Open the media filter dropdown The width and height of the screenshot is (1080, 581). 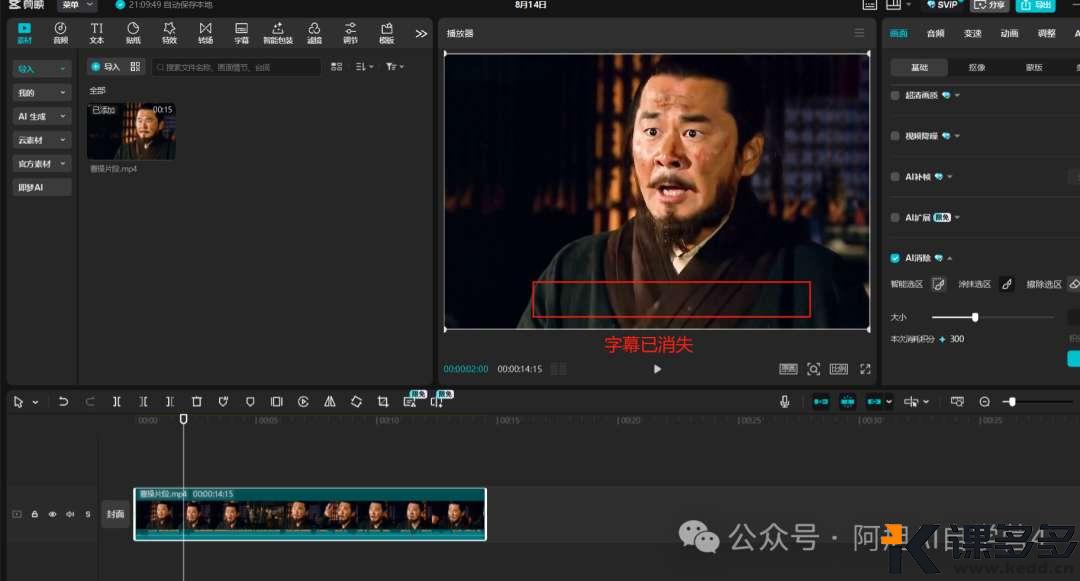tap(395, 67)
